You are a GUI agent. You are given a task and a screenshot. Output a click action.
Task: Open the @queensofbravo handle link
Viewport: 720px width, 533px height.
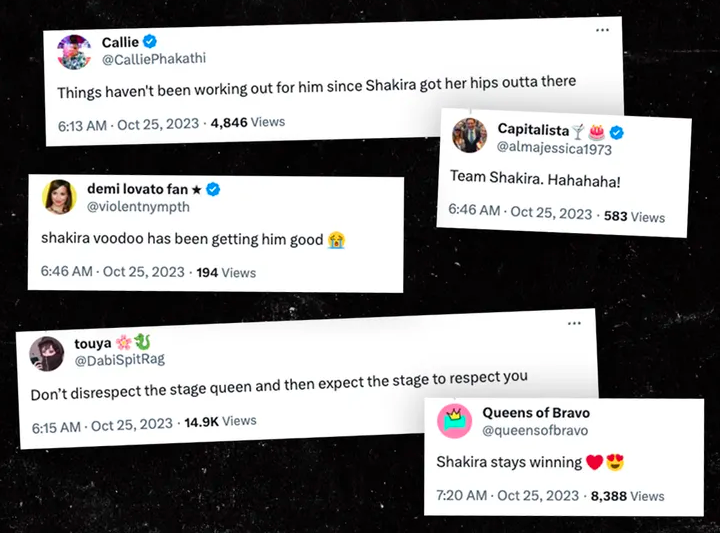(535, 431)
